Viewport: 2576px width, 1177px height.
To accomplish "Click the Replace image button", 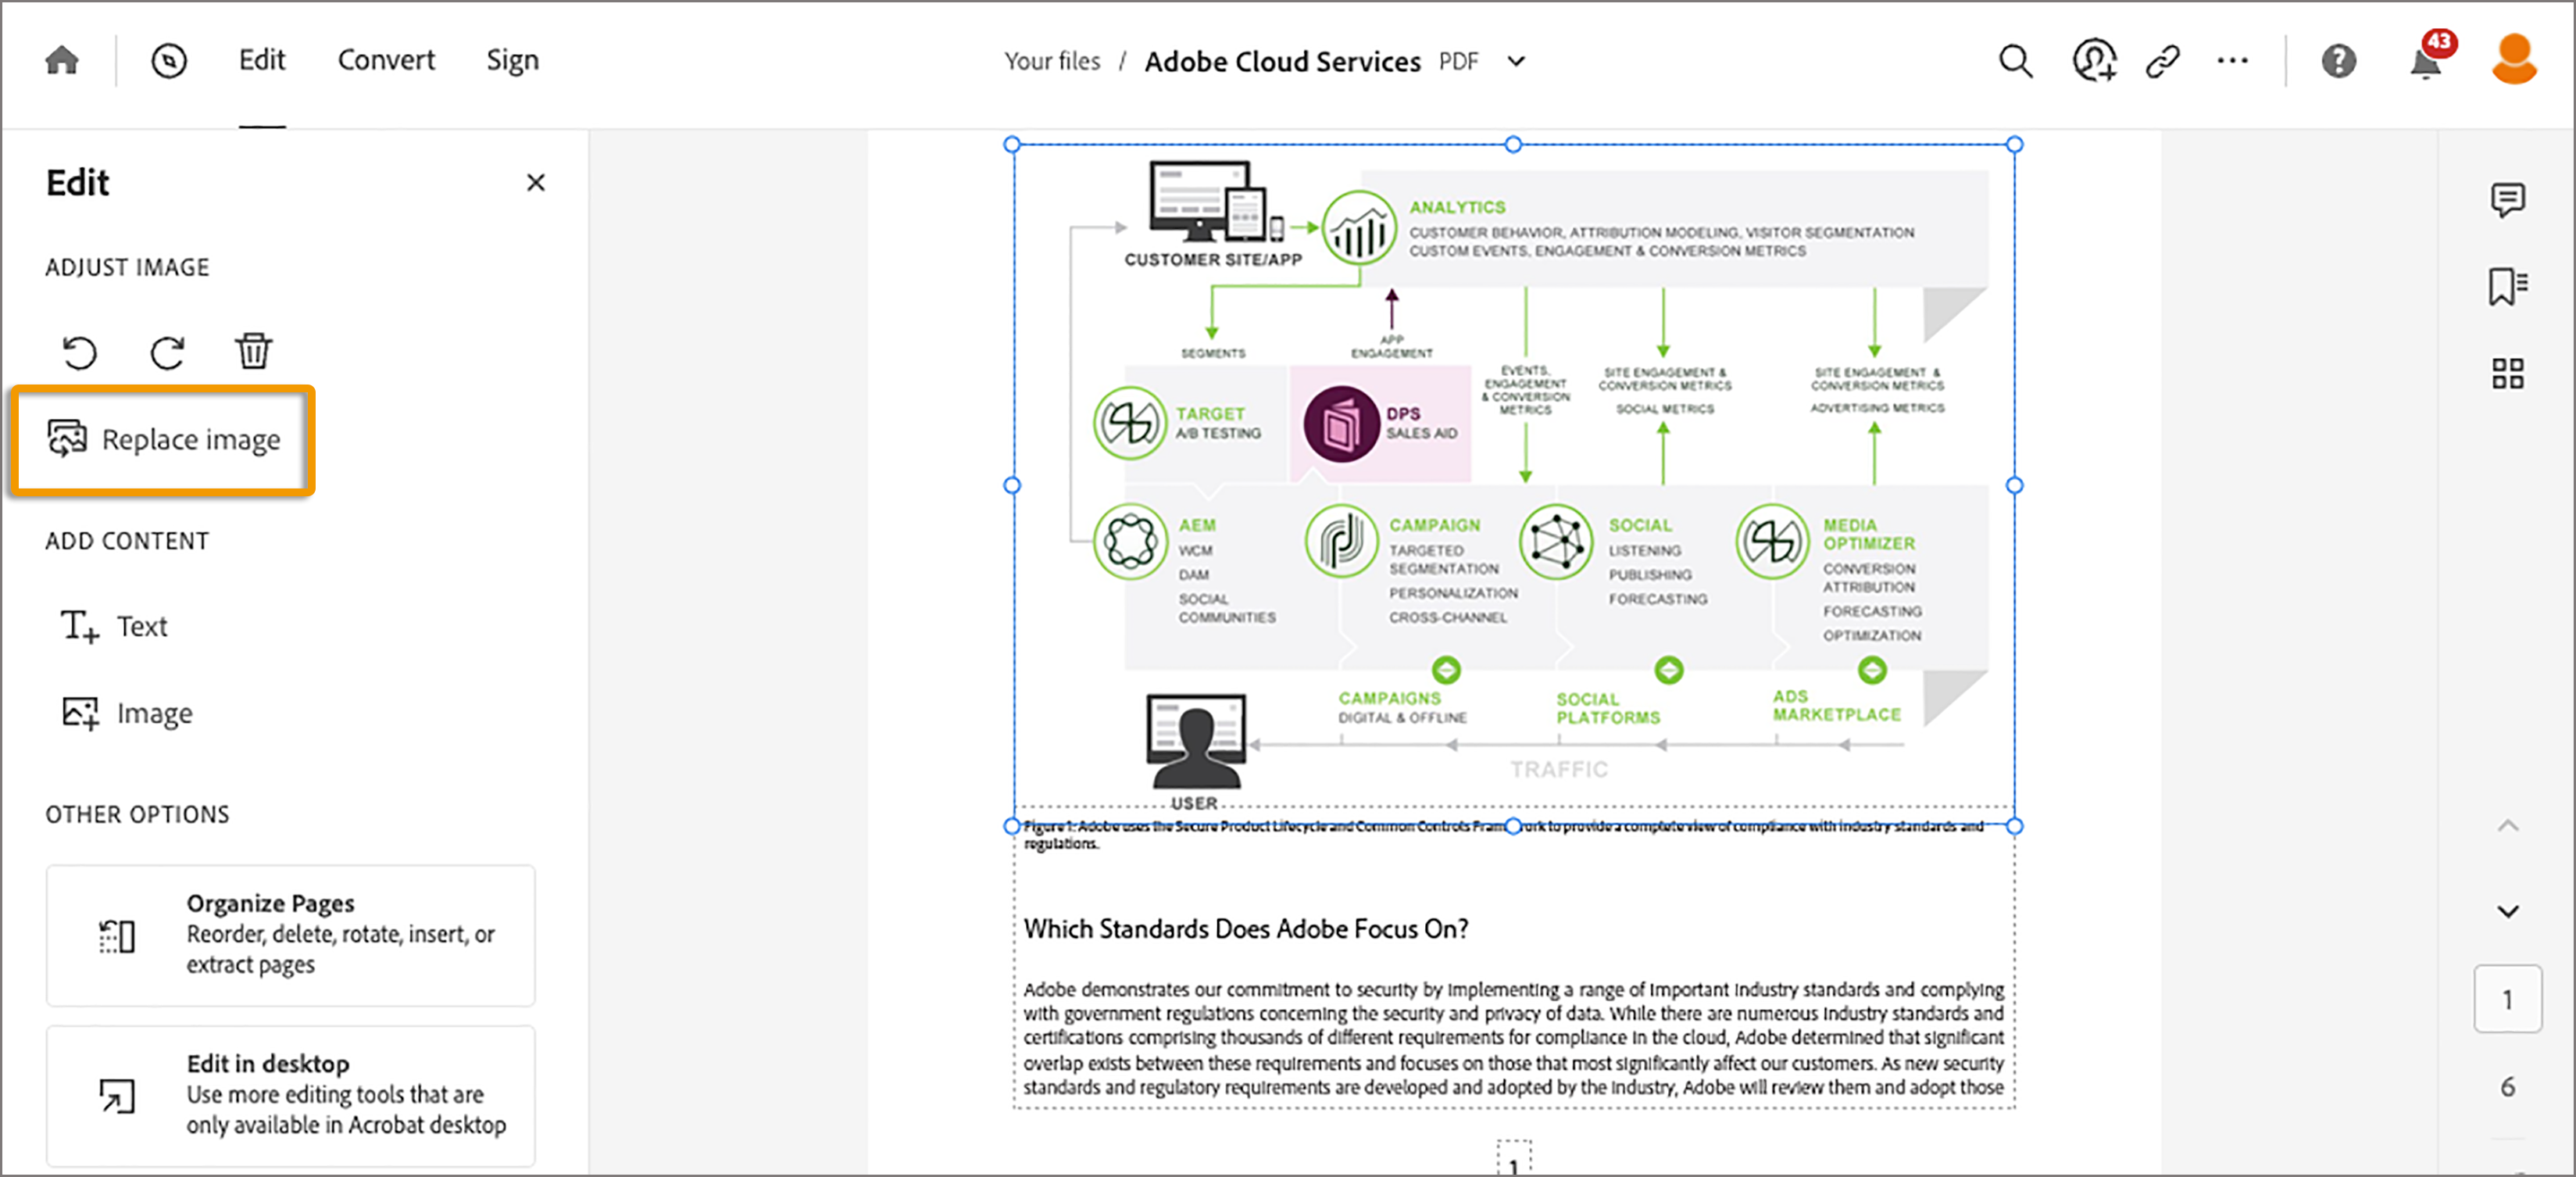I will [165, 439].
